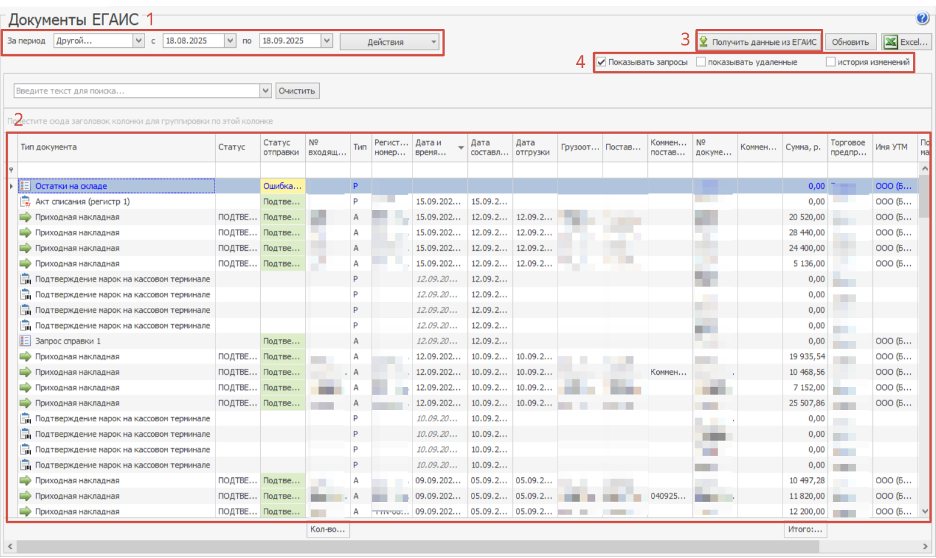
Task: Click the Торговое предпр column header
Action: pos(849,147)
